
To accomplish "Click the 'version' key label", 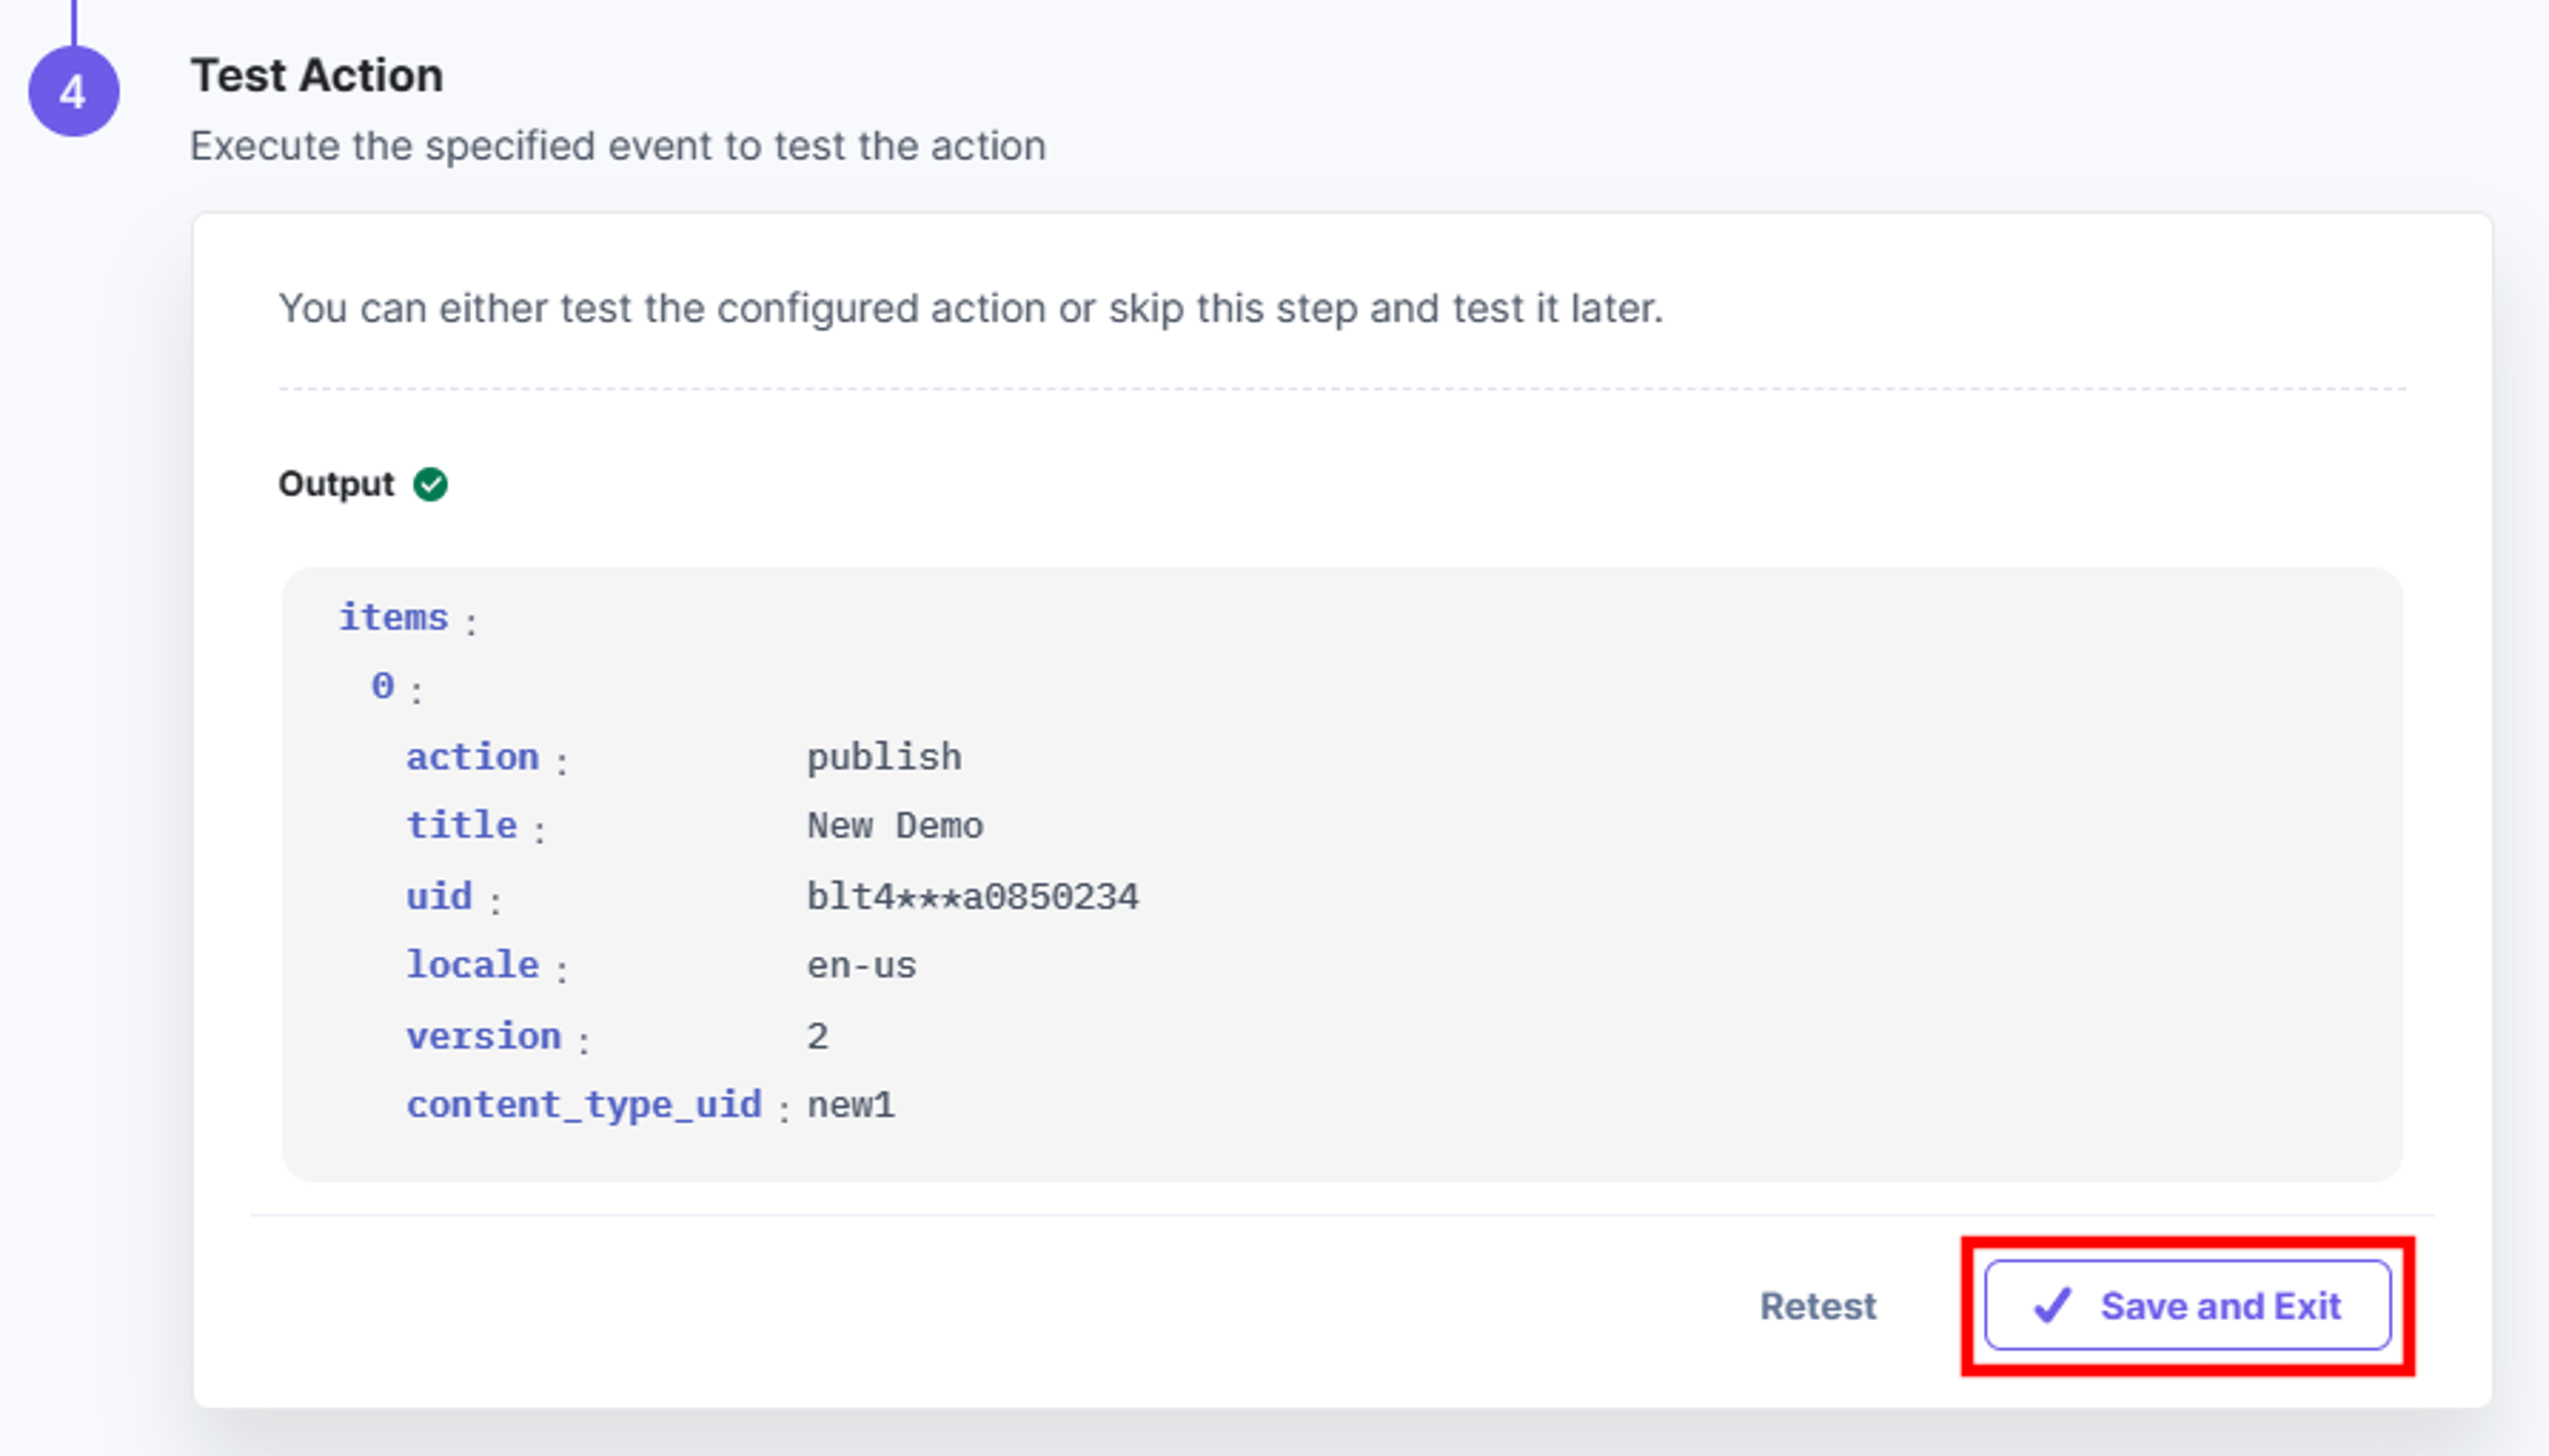I will [x=483, y=1036].
